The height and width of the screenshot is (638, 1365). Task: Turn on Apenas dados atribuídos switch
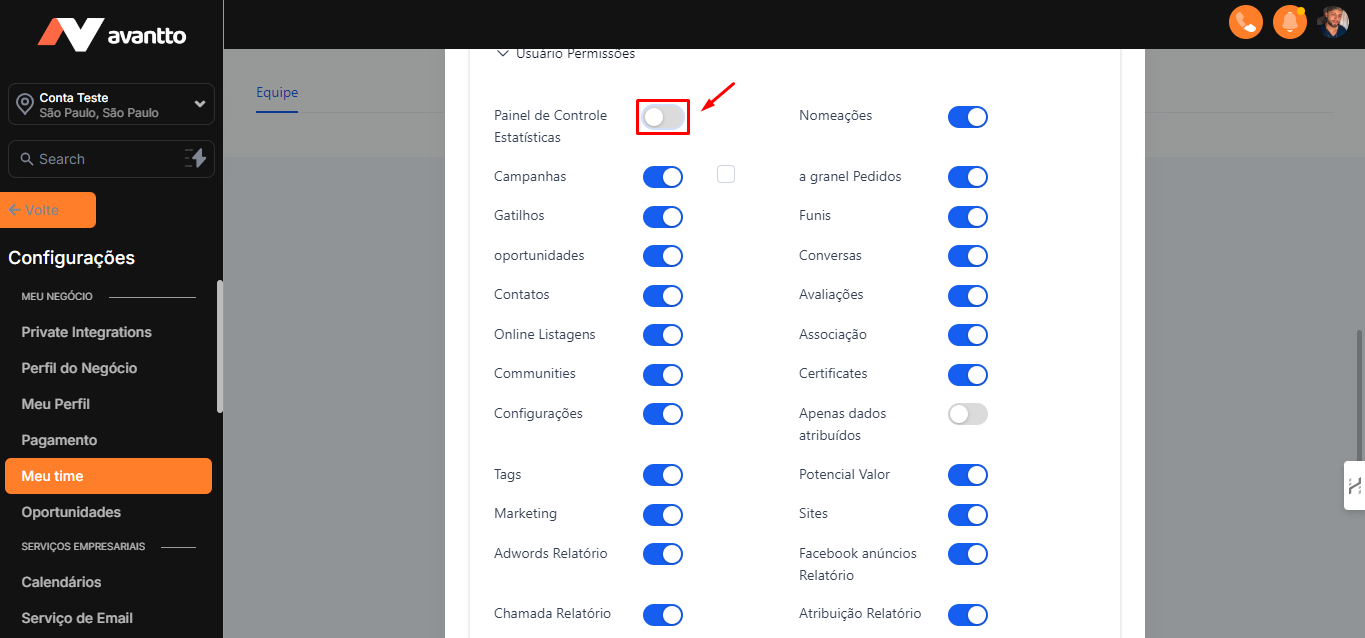pyautogui.click(x=967, y=414)
